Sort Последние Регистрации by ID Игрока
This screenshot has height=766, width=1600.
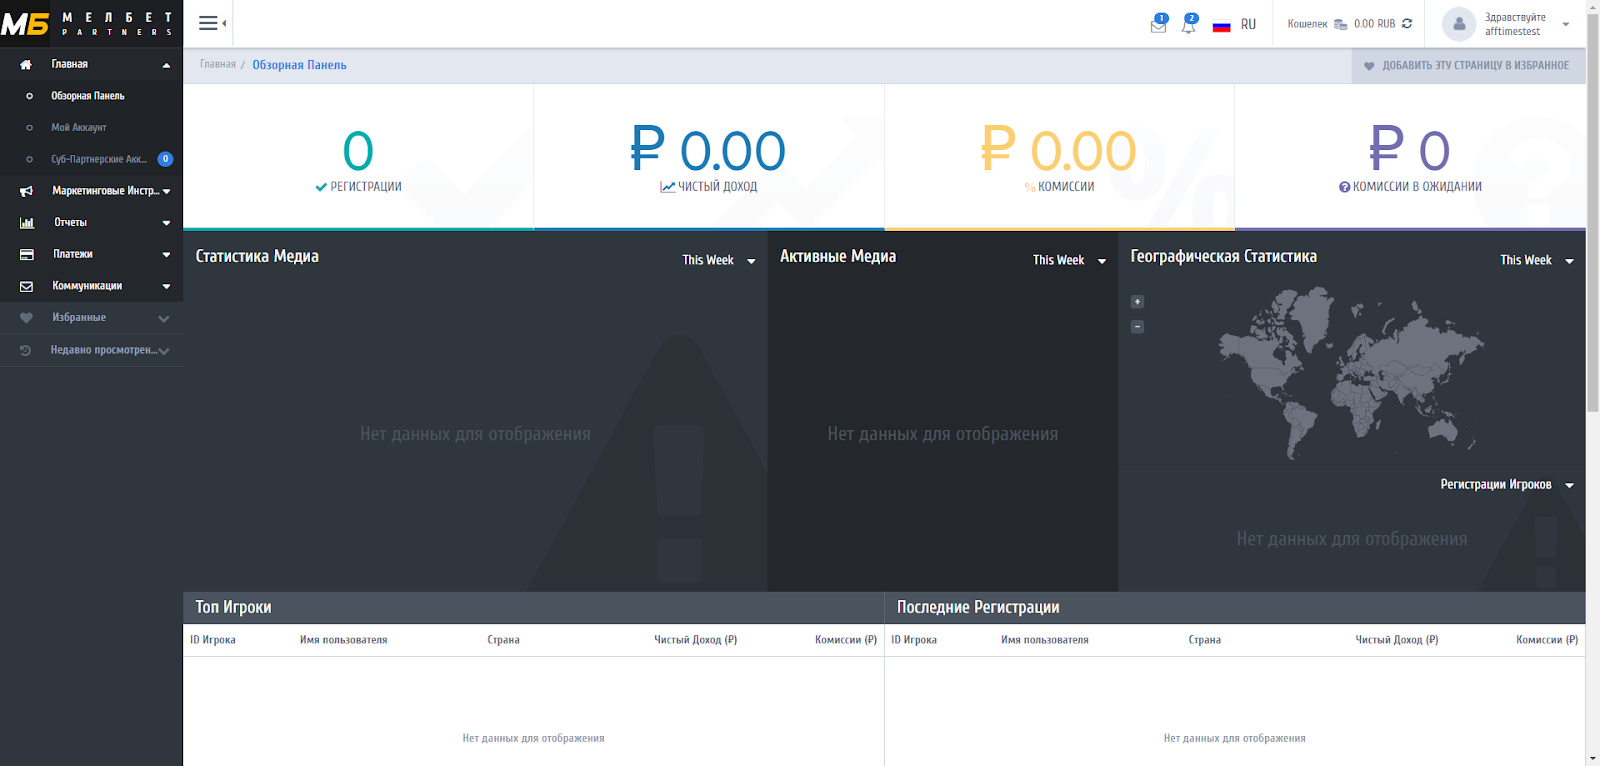914,640
